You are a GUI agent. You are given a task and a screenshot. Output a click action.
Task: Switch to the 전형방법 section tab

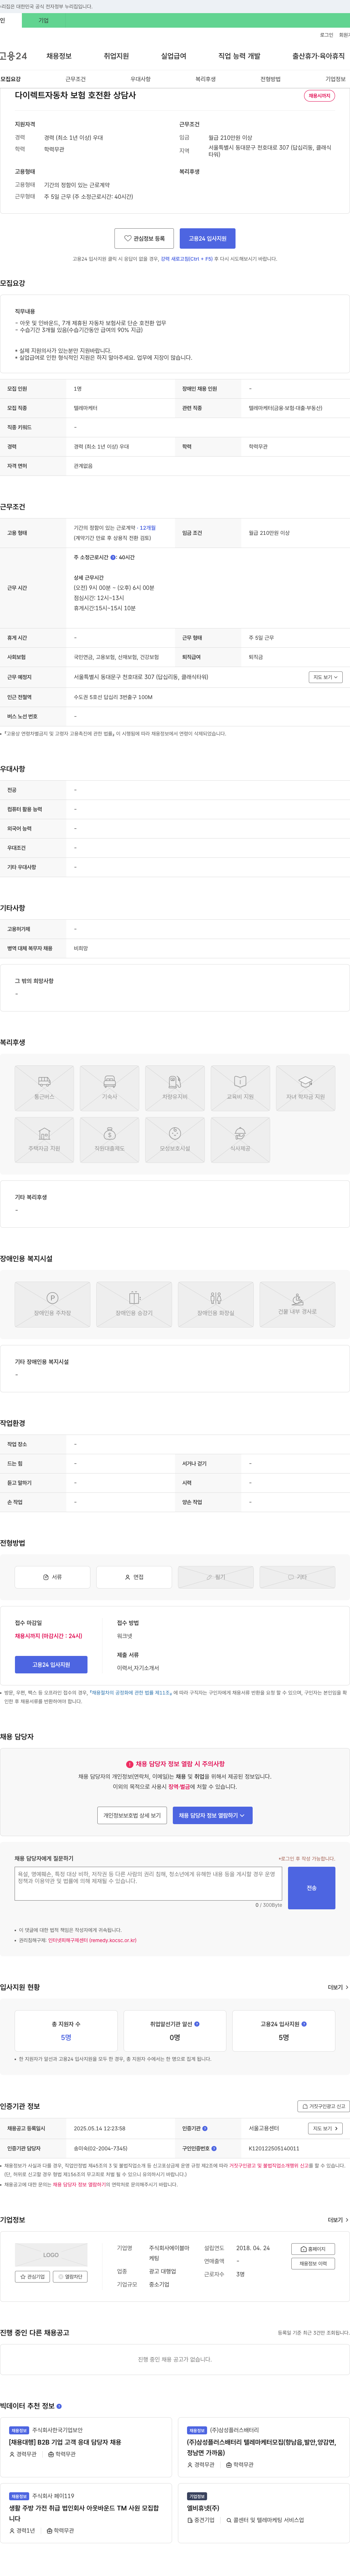click(270, 79)
